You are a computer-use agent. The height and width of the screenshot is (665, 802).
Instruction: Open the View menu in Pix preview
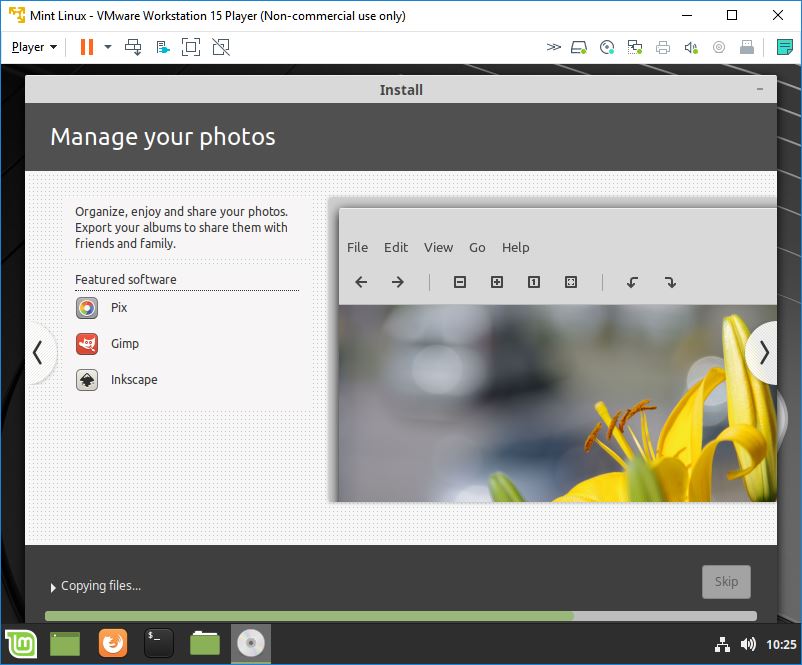tap(438, 248)
